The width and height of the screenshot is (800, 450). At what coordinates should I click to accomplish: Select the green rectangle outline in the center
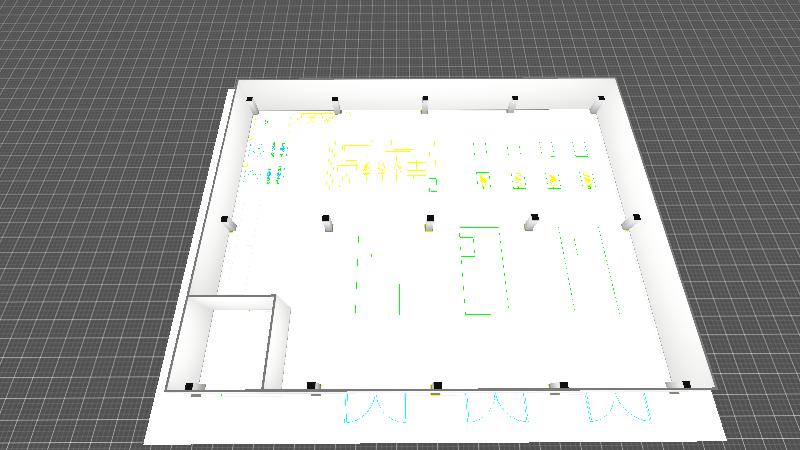[x=480, y=271]
